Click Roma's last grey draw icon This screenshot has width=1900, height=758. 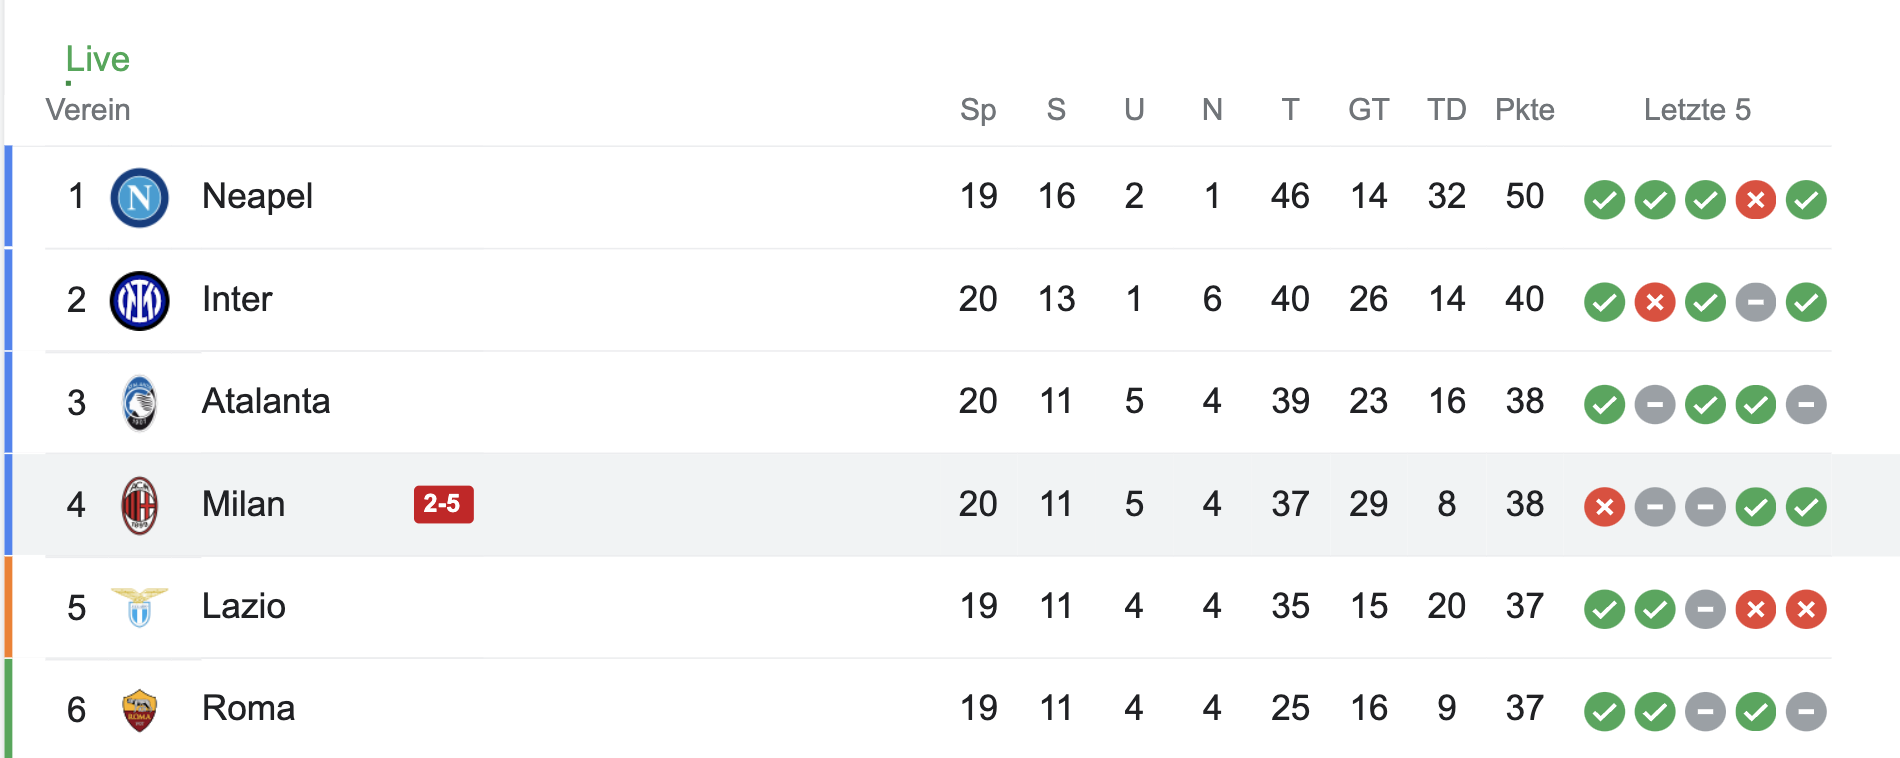coord(1806,712)
